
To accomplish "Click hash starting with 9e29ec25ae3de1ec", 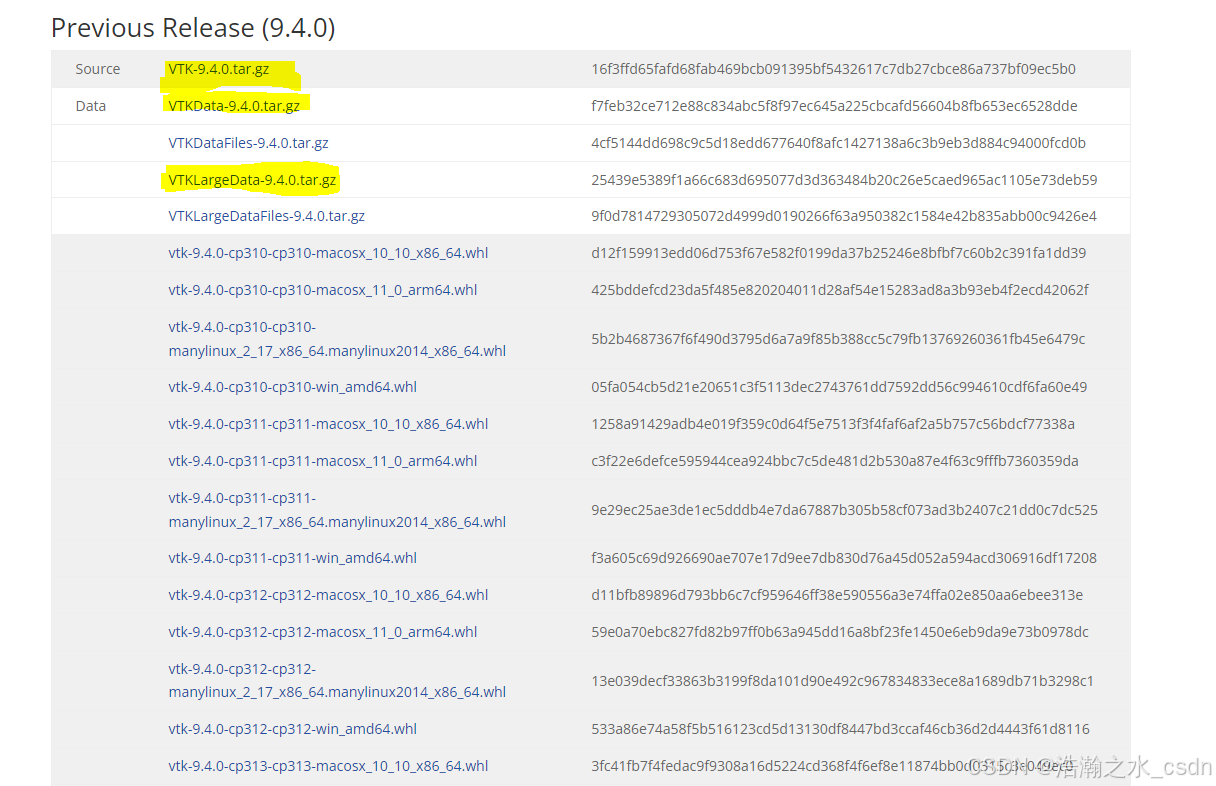I will [x=844, y=510].
